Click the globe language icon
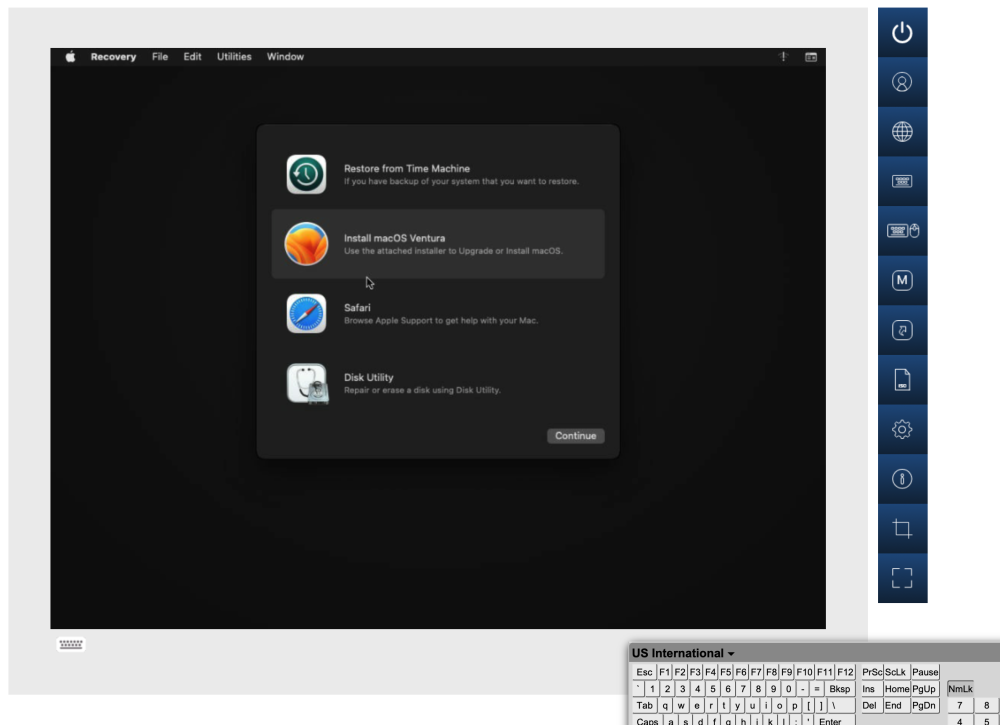 902,131
